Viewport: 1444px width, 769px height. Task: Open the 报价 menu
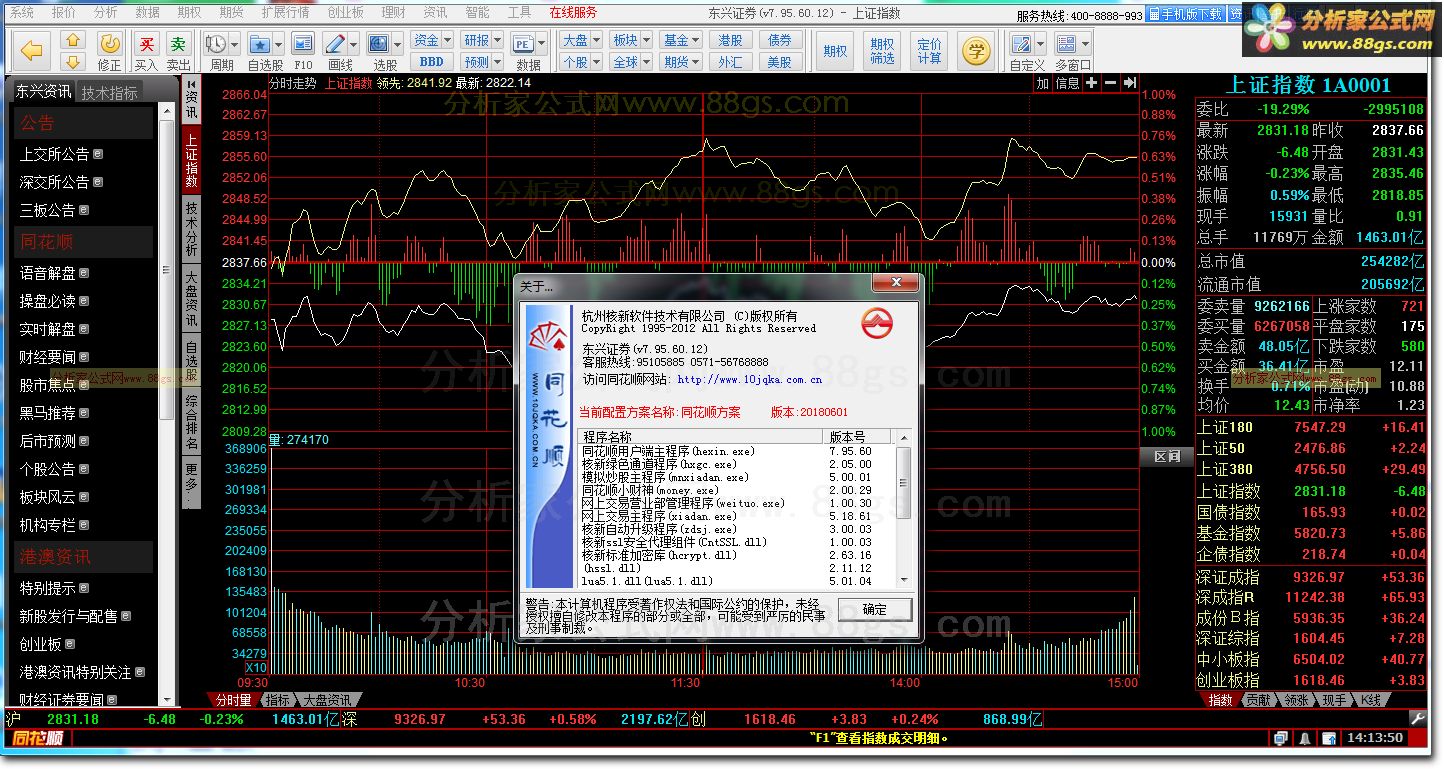[63, 12]
